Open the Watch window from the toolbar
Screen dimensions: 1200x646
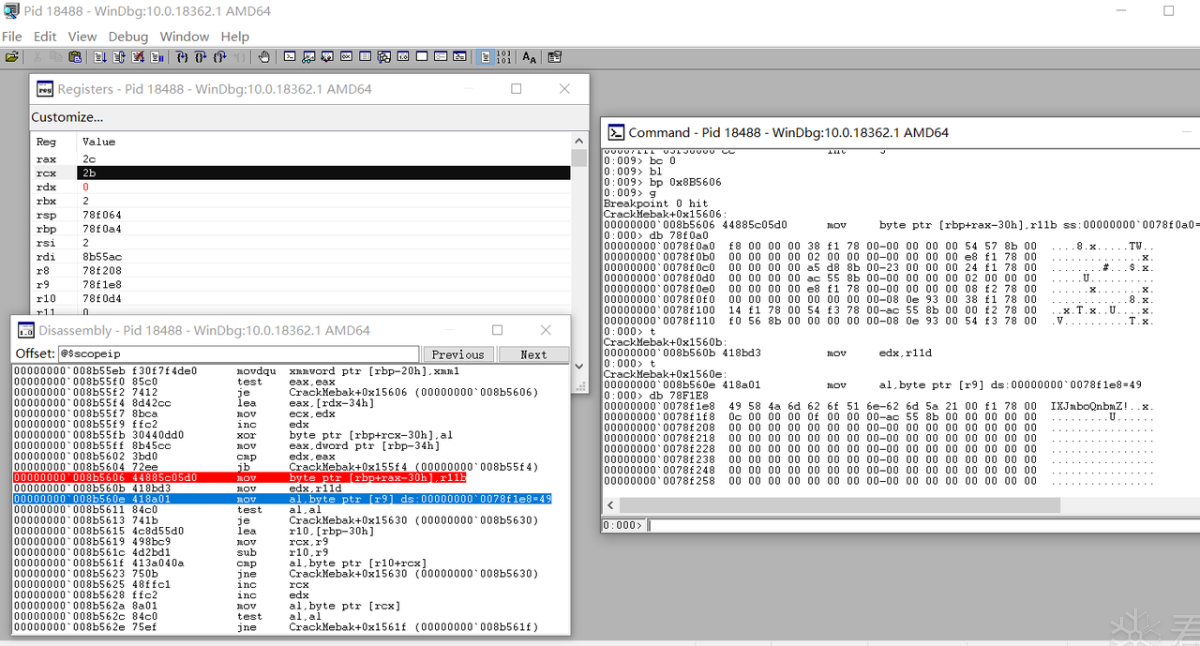(x=309, y=57)
